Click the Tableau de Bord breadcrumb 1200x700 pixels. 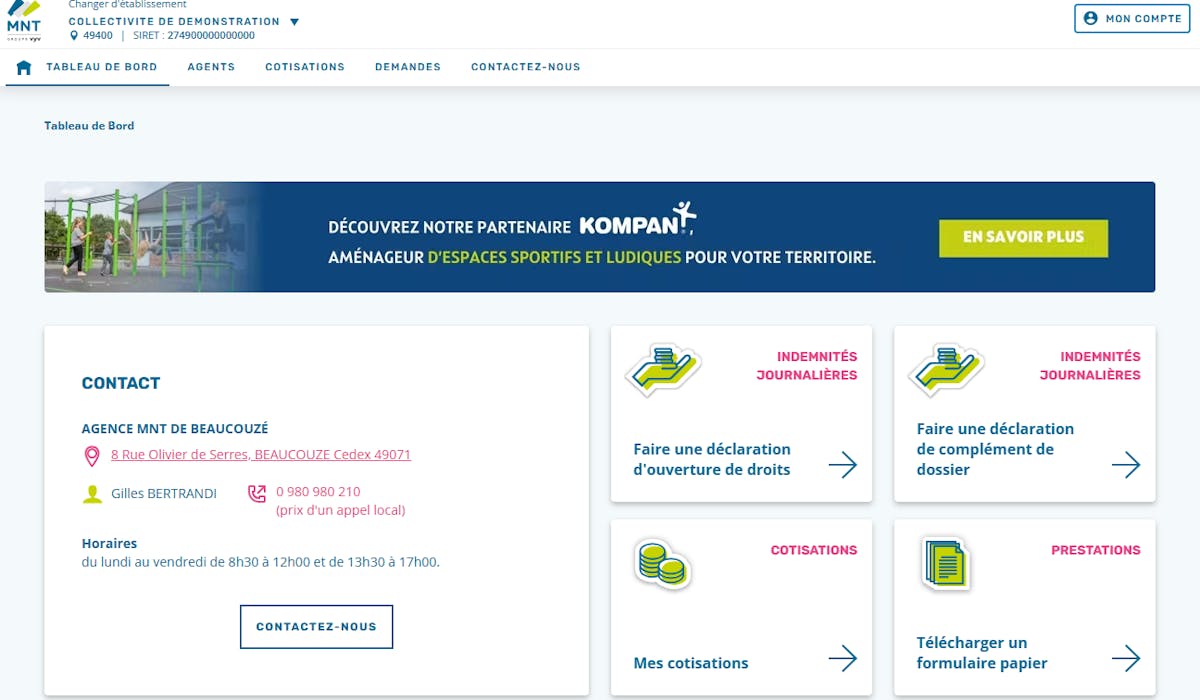88,126
